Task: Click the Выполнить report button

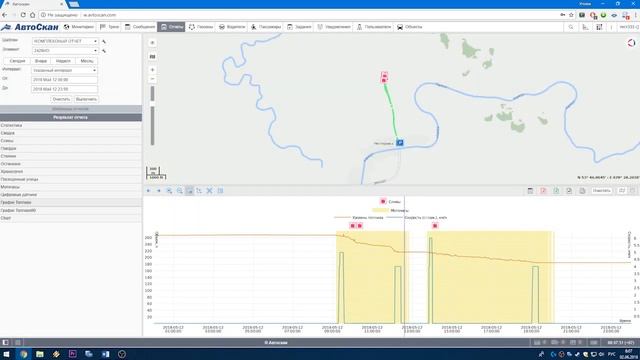Action: tap(86, 99)
